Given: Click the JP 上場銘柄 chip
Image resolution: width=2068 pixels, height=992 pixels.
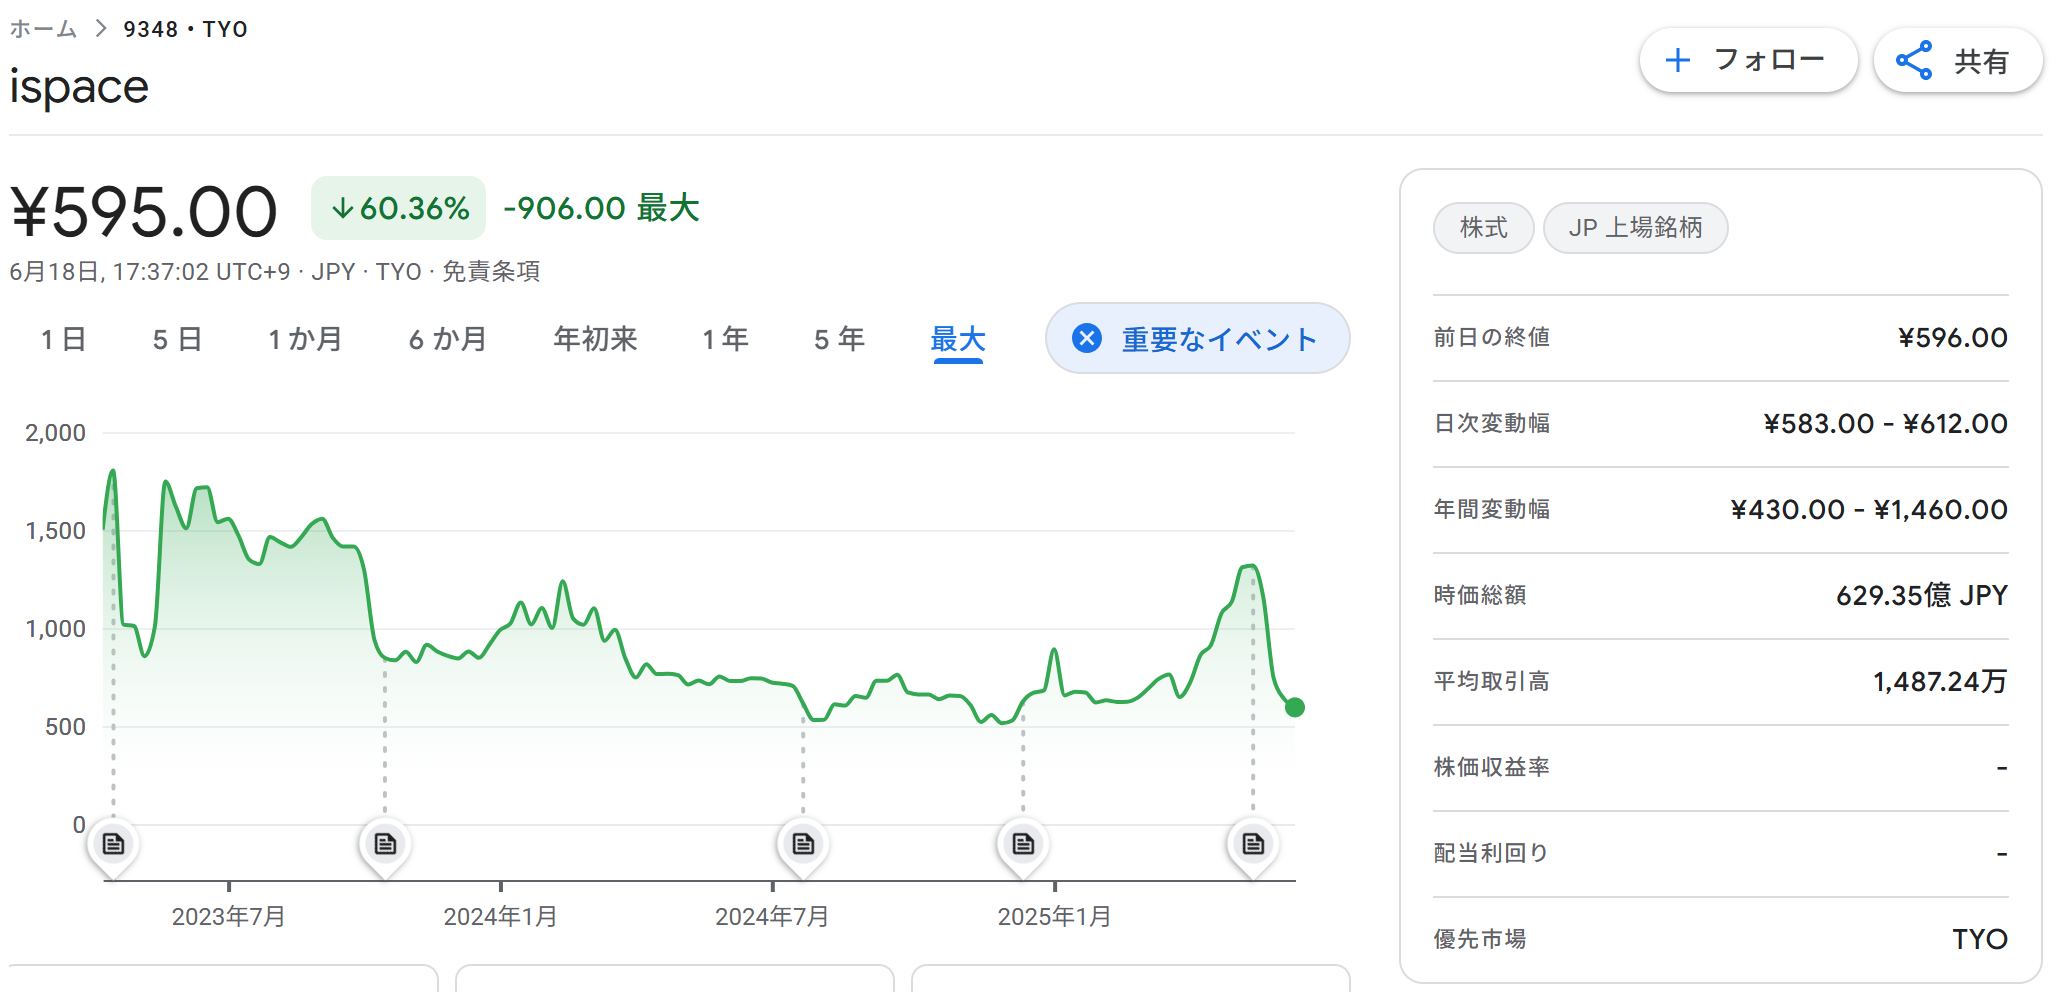Looking at the screenshot, I should [x=1635, y=228].
